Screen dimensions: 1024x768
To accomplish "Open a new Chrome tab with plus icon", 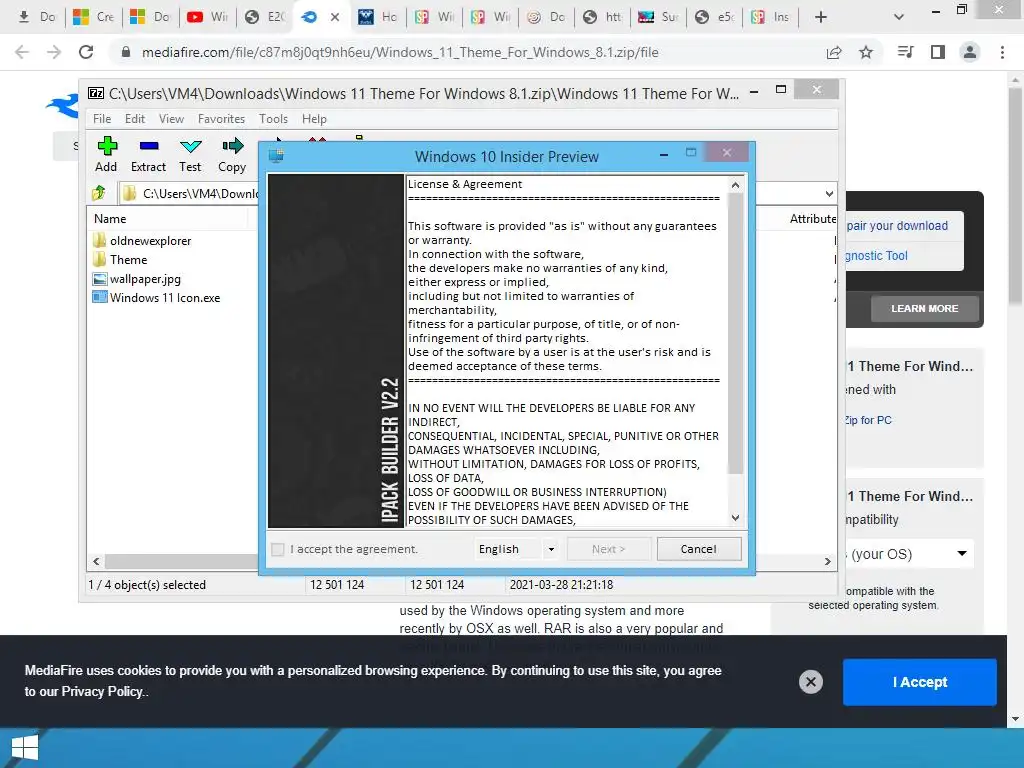I will coord(821,17).
